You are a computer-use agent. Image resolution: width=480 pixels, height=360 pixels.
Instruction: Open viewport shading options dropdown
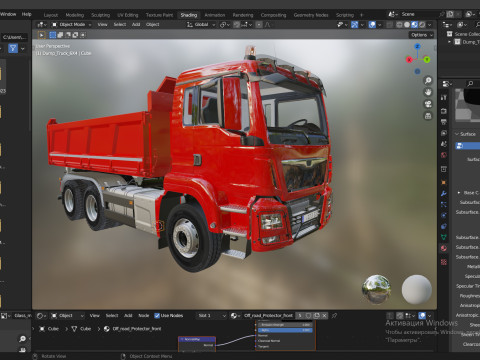[x=430, y=25]
